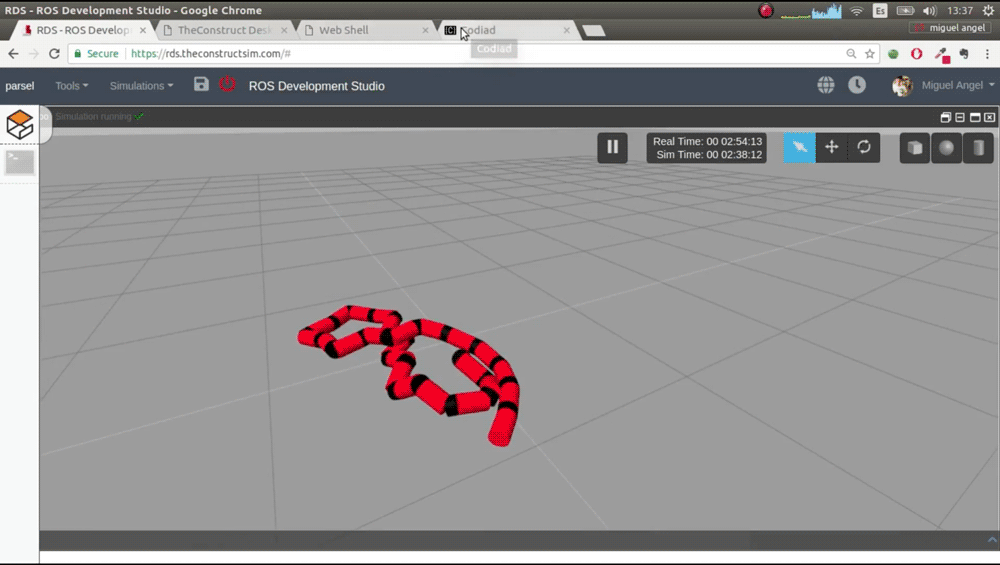Open the Tools dropdown menu
Viewport: 1000px width, 565px height.
[71, 85]
